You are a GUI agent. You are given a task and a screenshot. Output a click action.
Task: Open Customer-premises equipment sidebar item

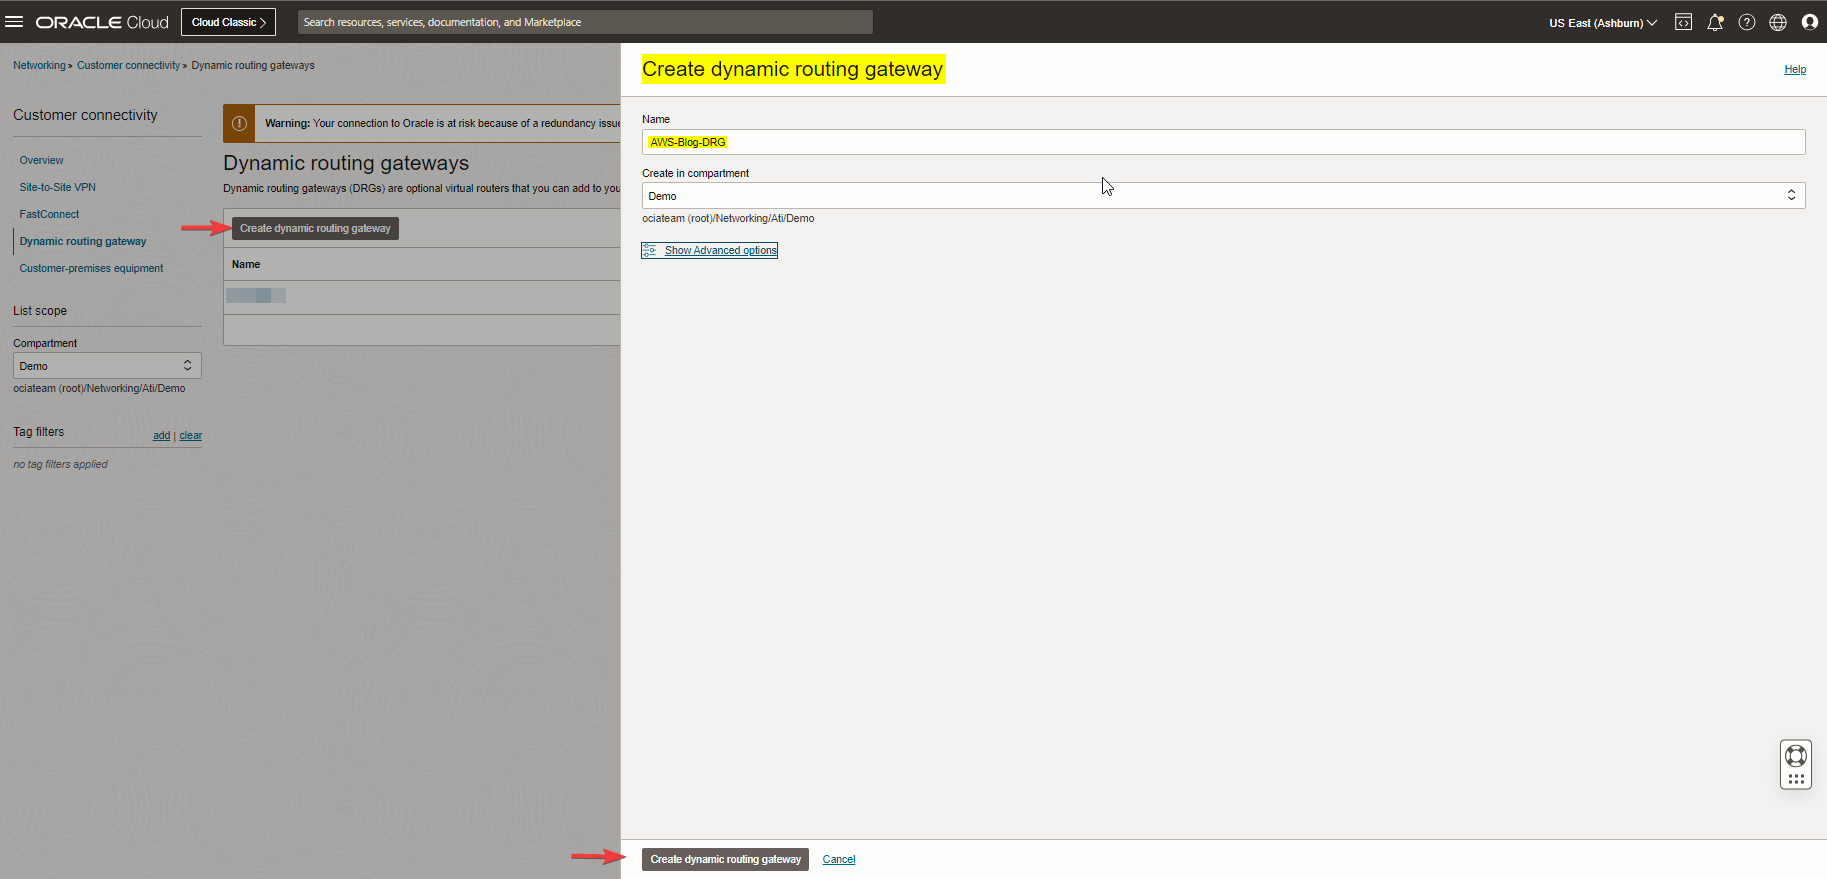point(91,268)
